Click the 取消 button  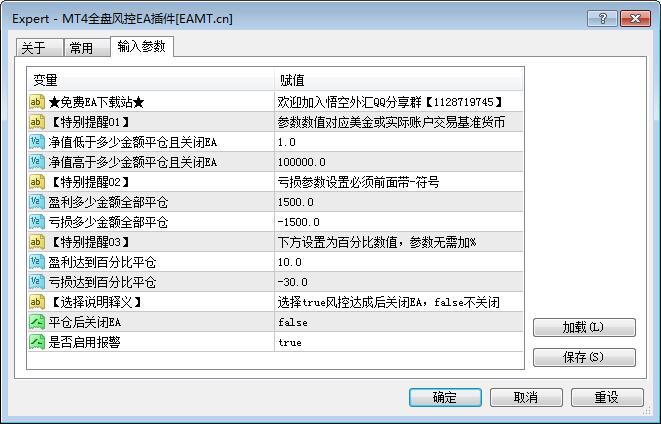(x=526, y=397)
